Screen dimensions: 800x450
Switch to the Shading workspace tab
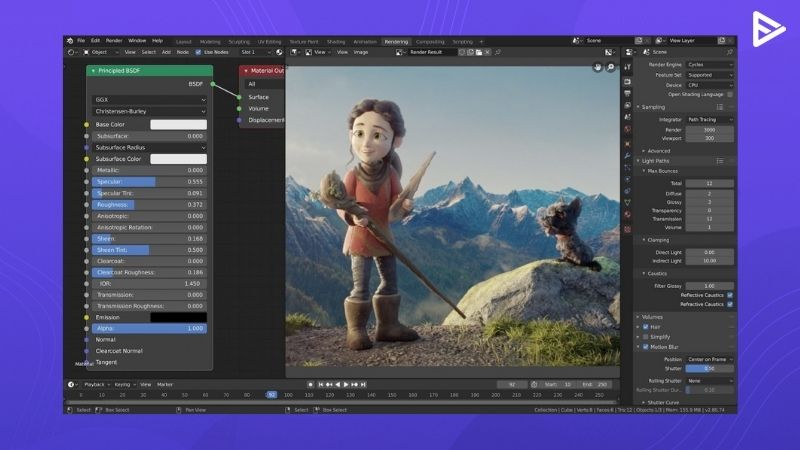click(336, 42)
